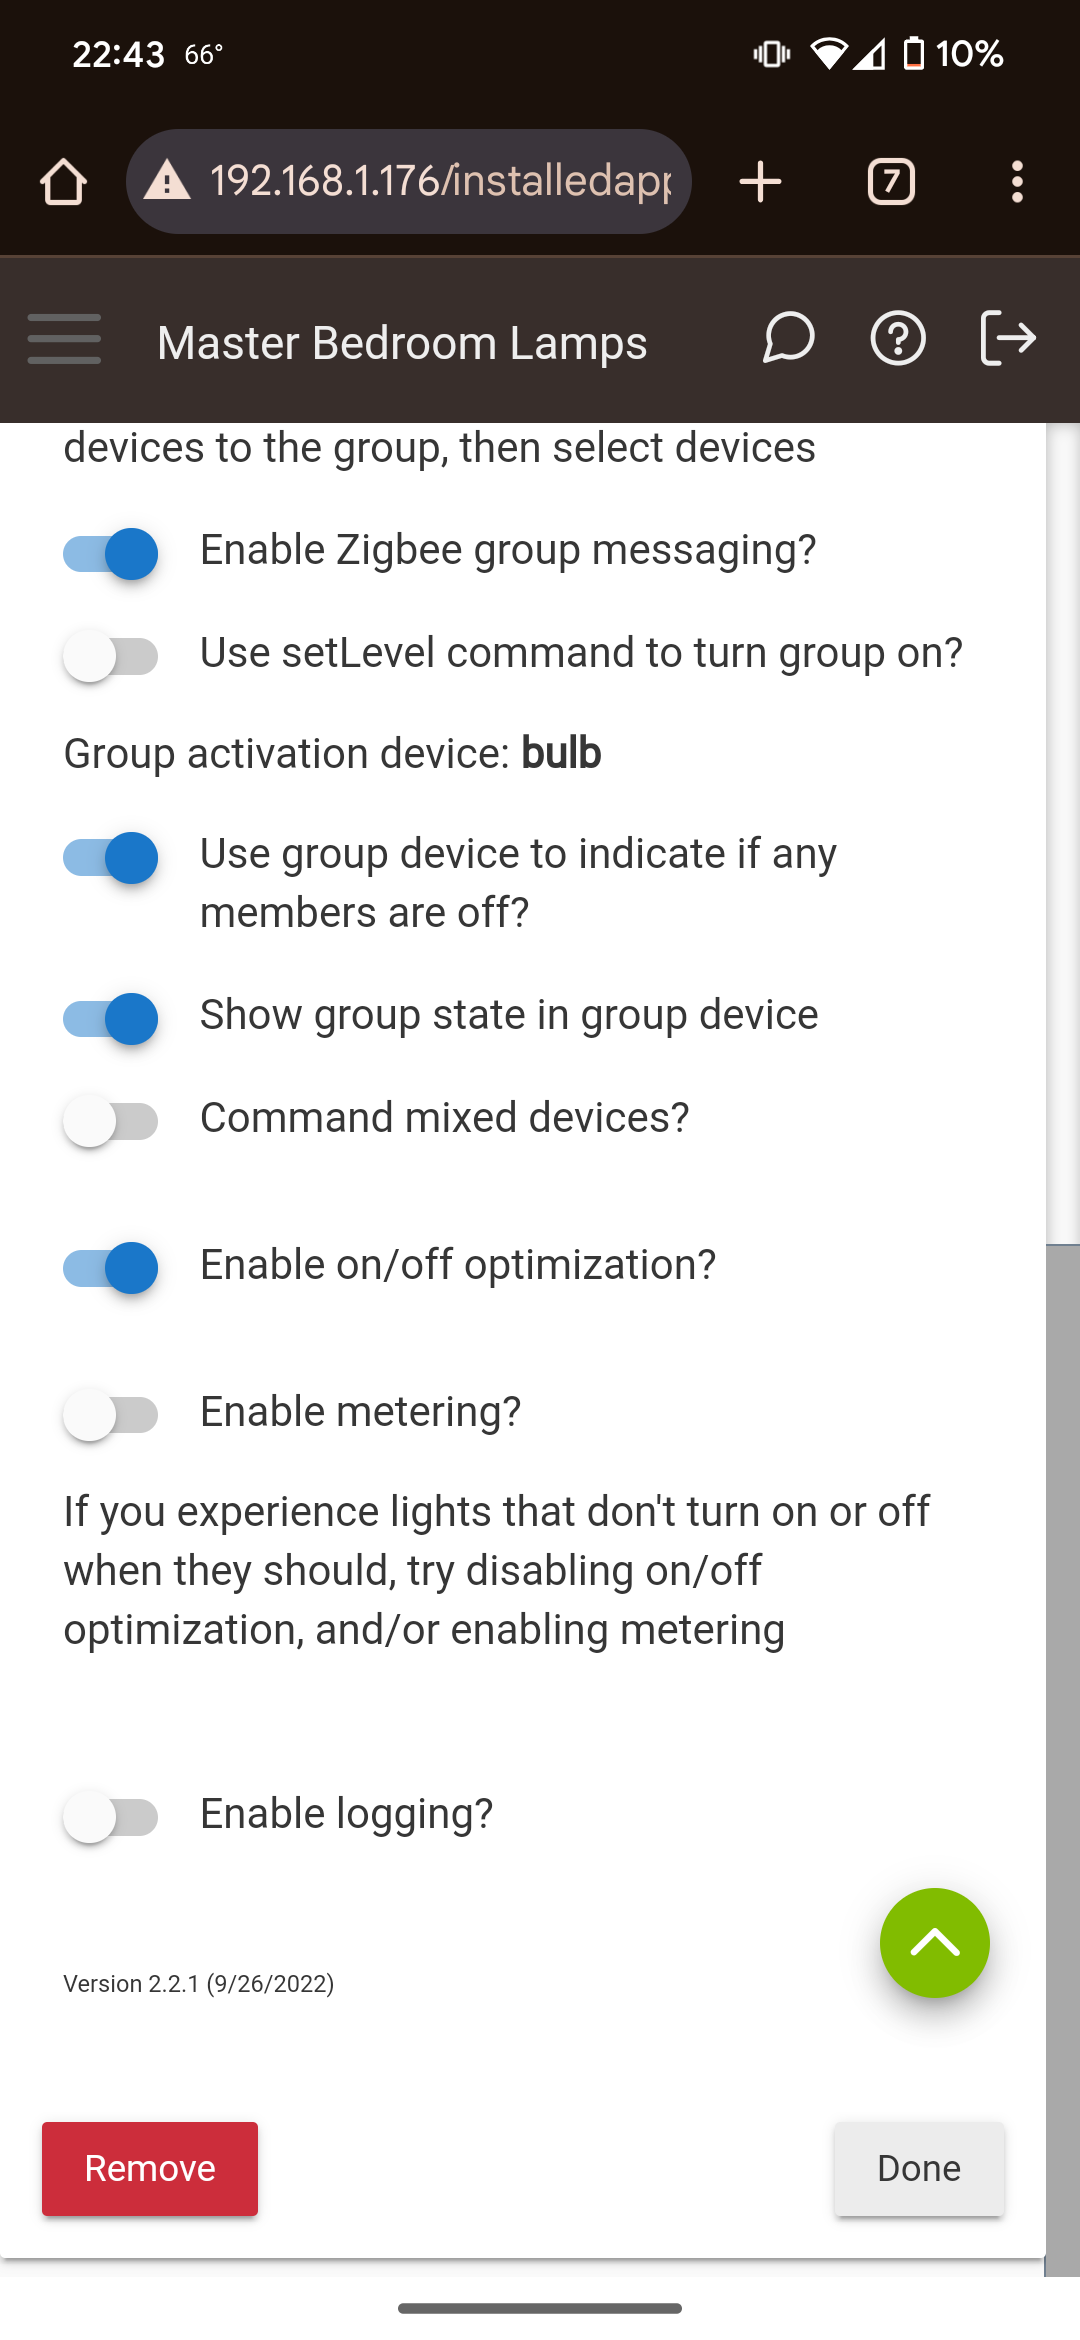The height and width of the screenshot is (2340, 1080).
Task: Open a new browser tab with the plus icon
Action: click(x=760, y=182)
